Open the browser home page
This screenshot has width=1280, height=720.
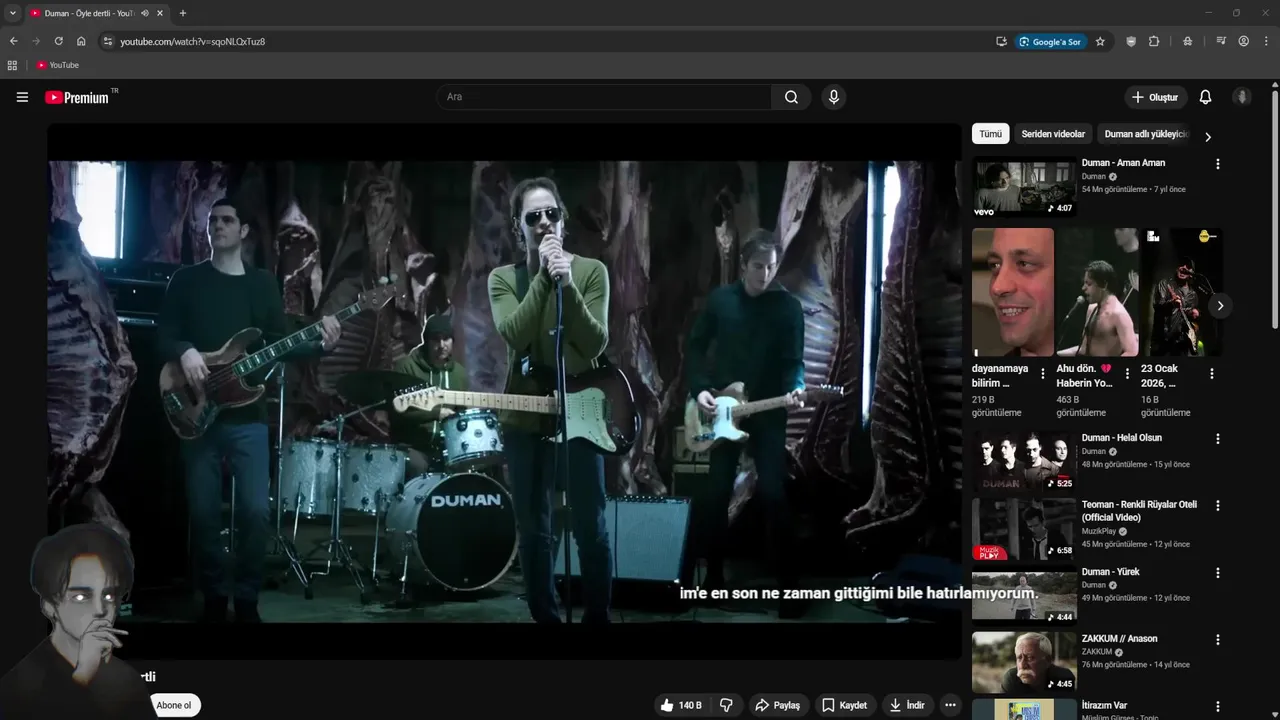click(81, 41)
